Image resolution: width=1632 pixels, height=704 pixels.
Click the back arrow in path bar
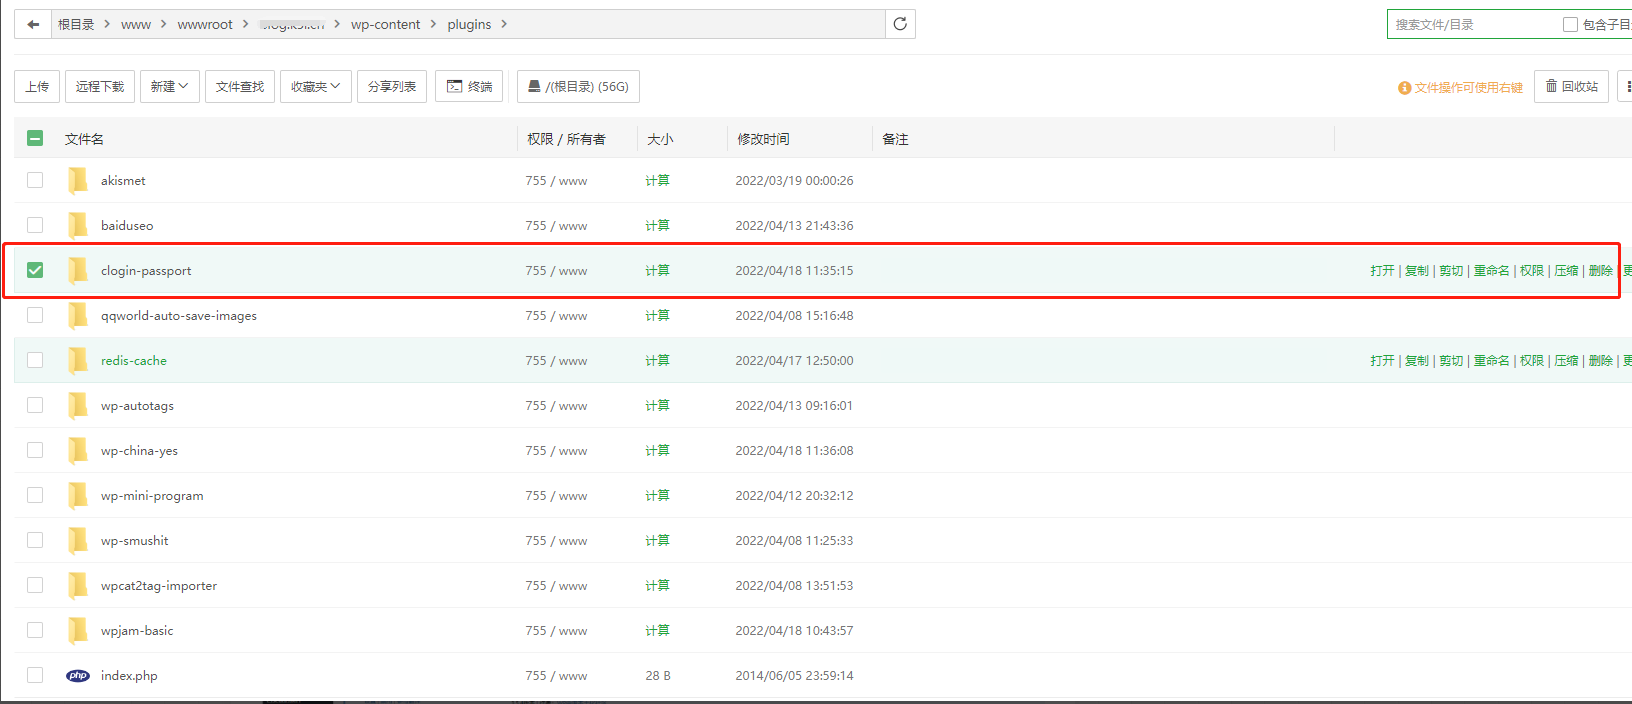pyautogui.click(x=33, y=24)
